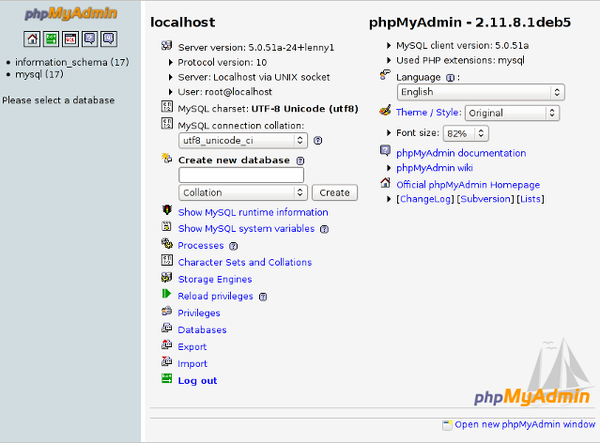Click the Create button
The height and width of the screenshot is (443, 600).
[x=335, y=193]
